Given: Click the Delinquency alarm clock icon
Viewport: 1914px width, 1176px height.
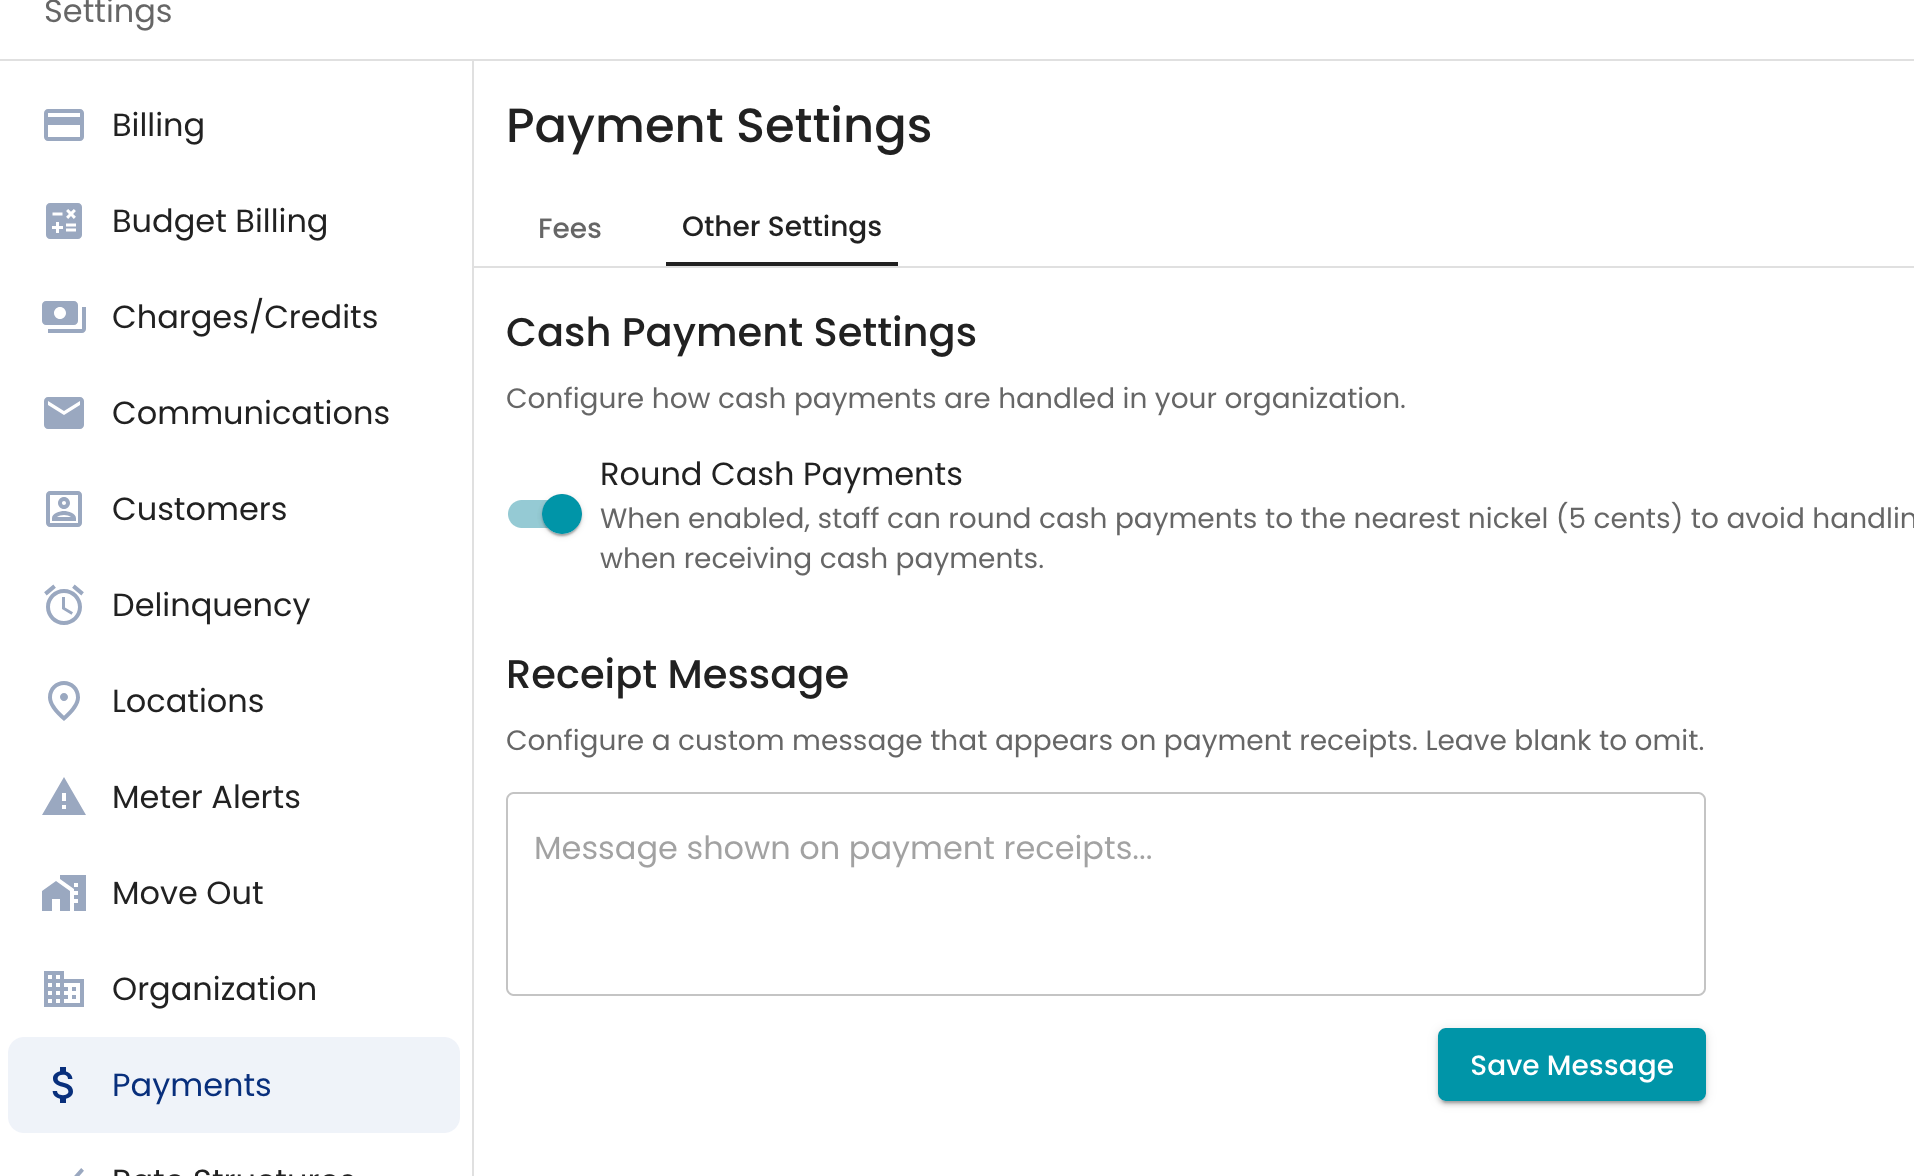Looking at the screenshot, I should pos(64,605).
